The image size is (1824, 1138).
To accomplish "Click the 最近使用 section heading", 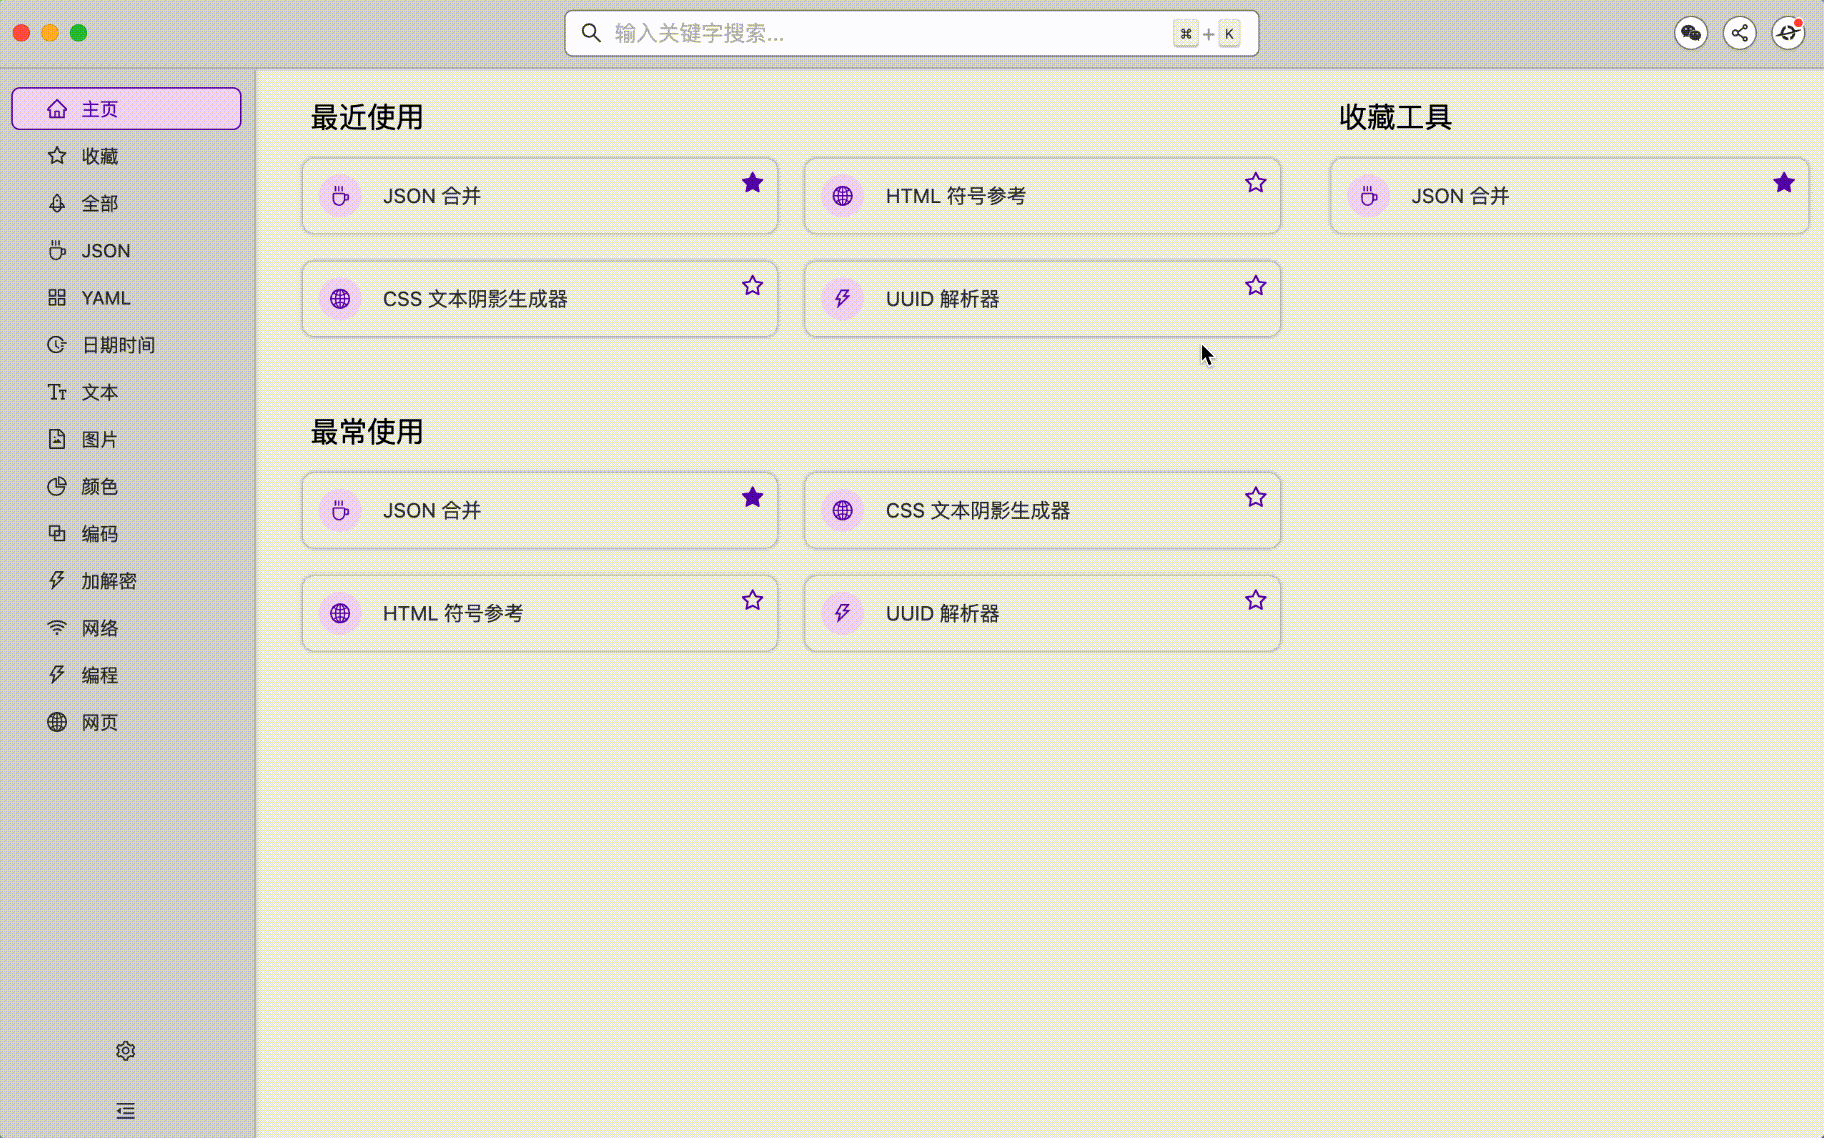I will point(367,117).
